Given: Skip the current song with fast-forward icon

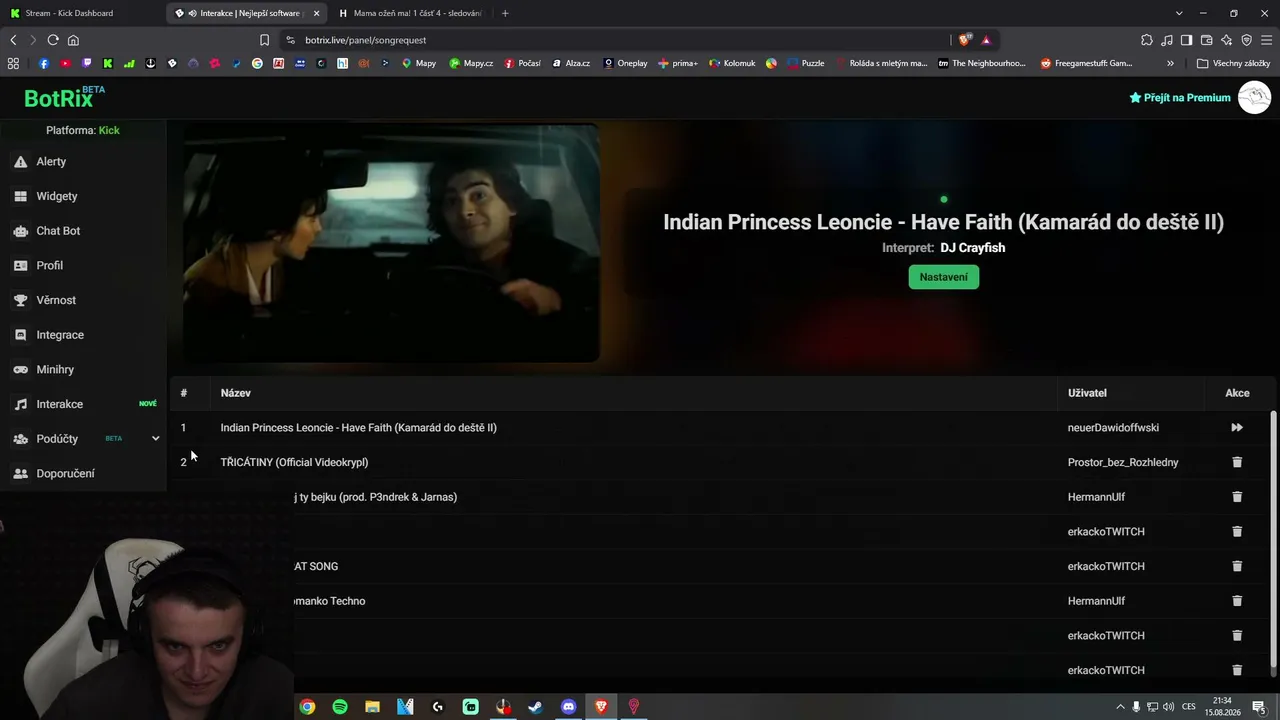Looking at the screenshot, I should (1237, 427).
